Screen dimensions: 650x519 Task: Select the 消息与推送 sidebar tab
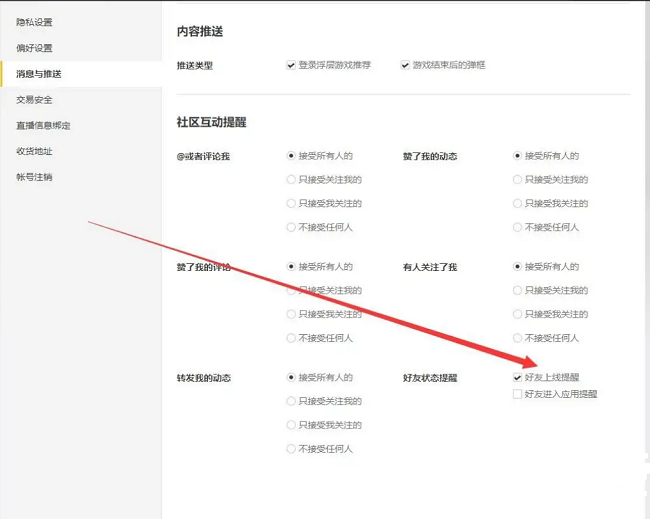point(39,74)
